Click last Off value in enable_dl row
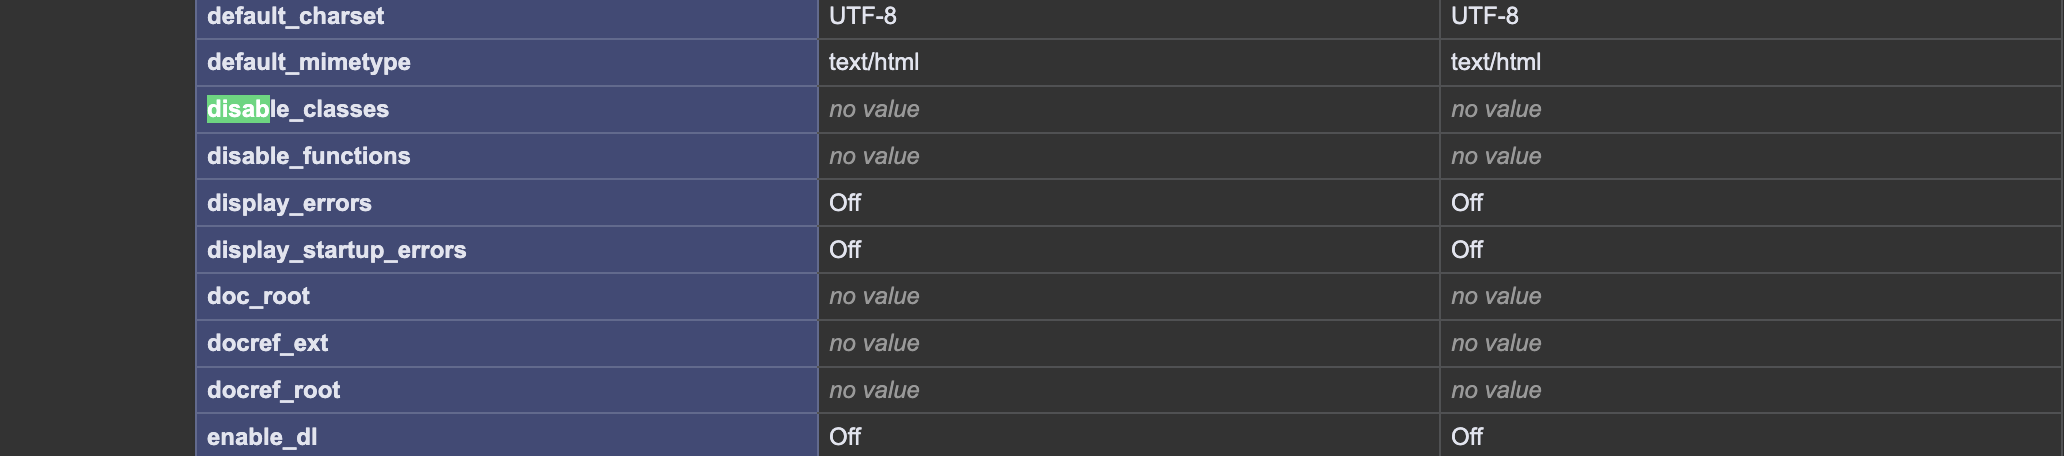 (1466, 437)
